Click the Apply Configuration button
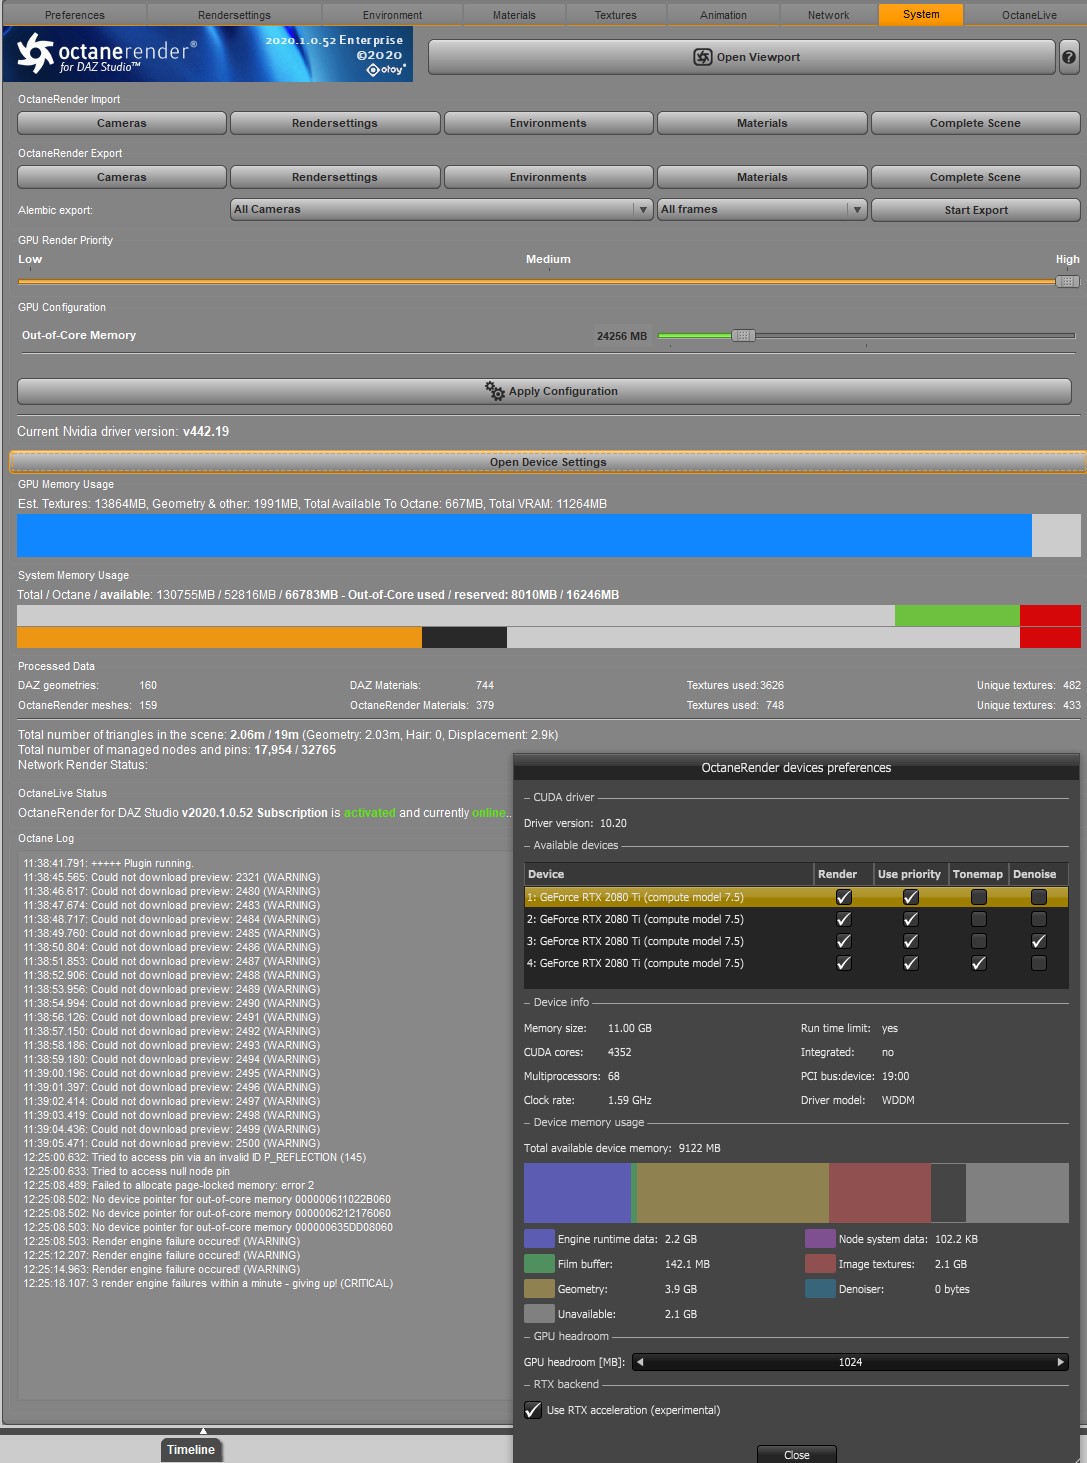The image size is (1087, 1463). coord(544,391)
